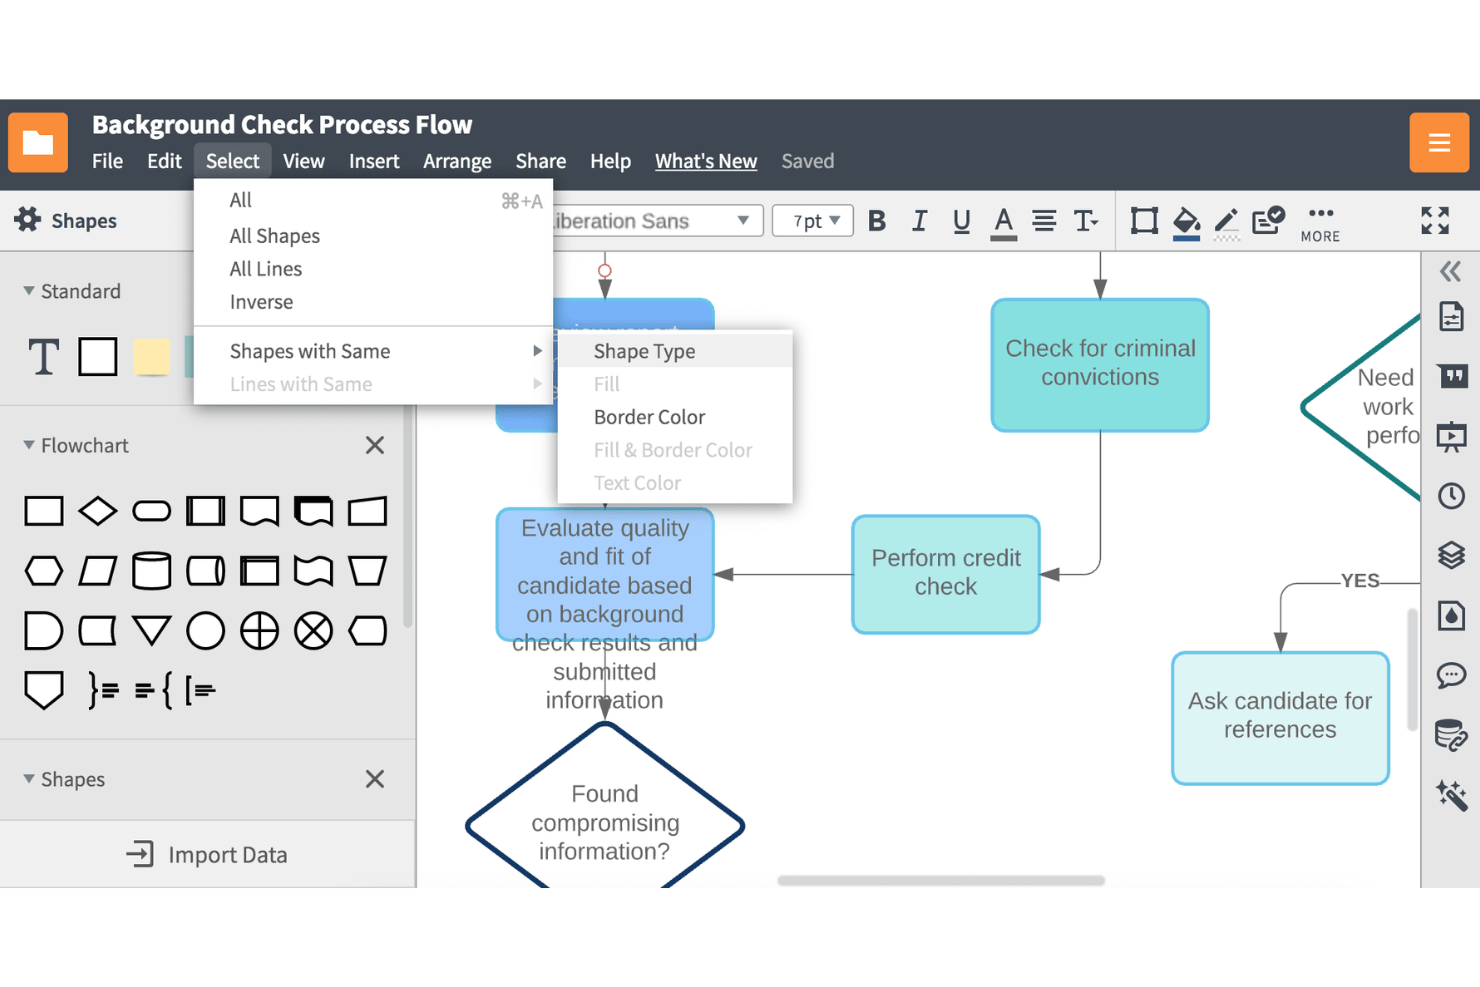Image resolution: width=1480 pixels, height=987 pixels.
Task: Enter fullscreen mode with the expand icon
Action: tap(1435, 220)
